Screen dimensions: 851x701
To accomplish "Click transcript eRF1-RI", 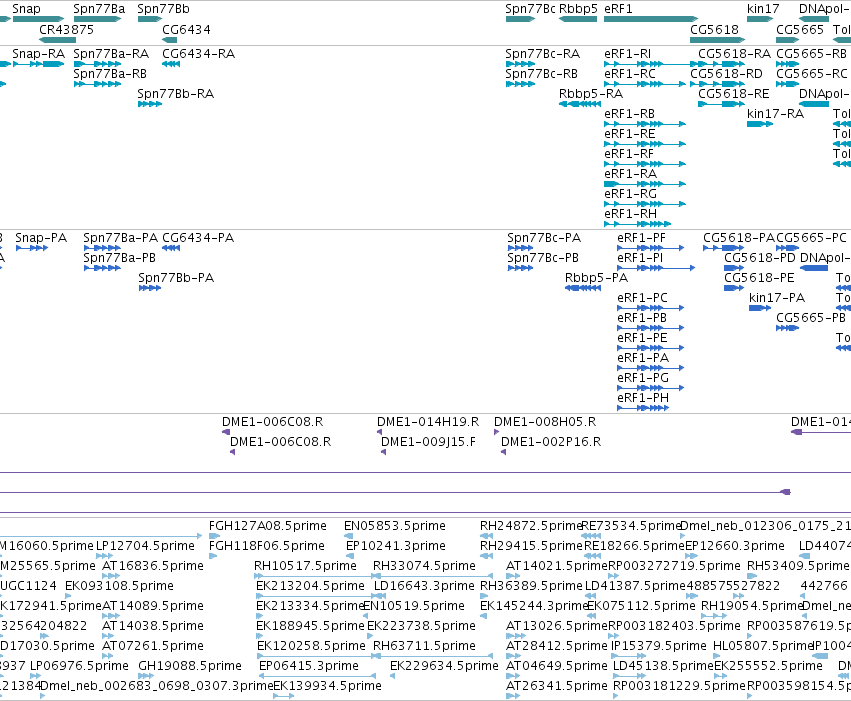I will pos(651,64).
